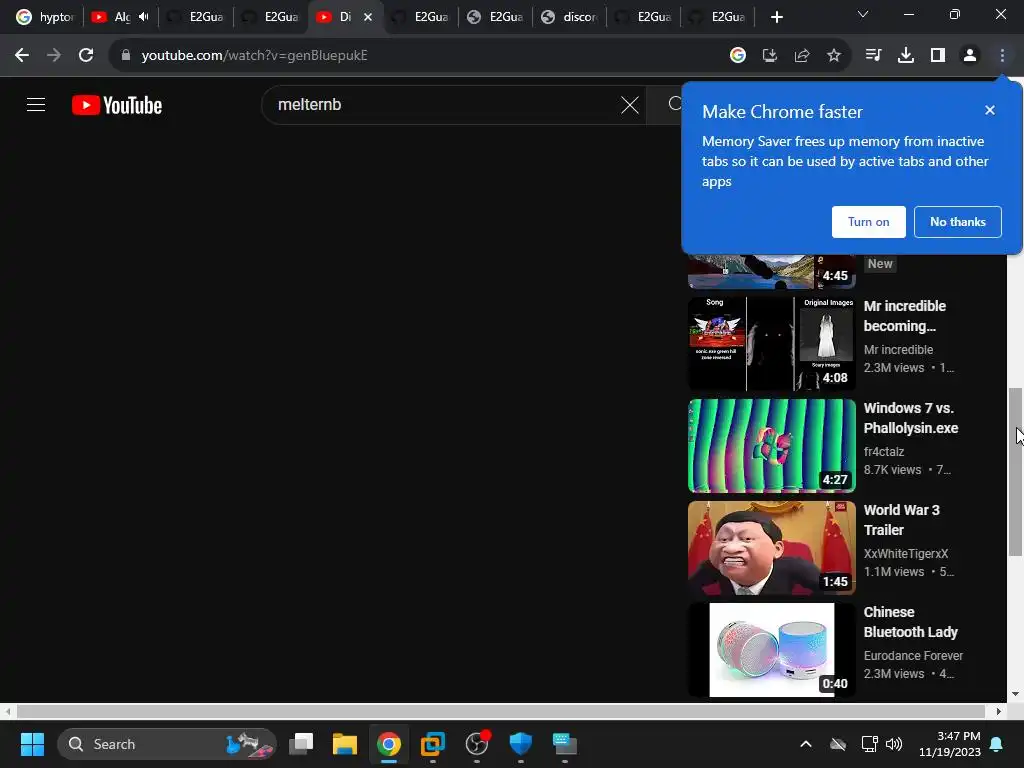1024x768 pixels.
Task: Open World War 3 Trailer thumbnail
Action: 771,548
